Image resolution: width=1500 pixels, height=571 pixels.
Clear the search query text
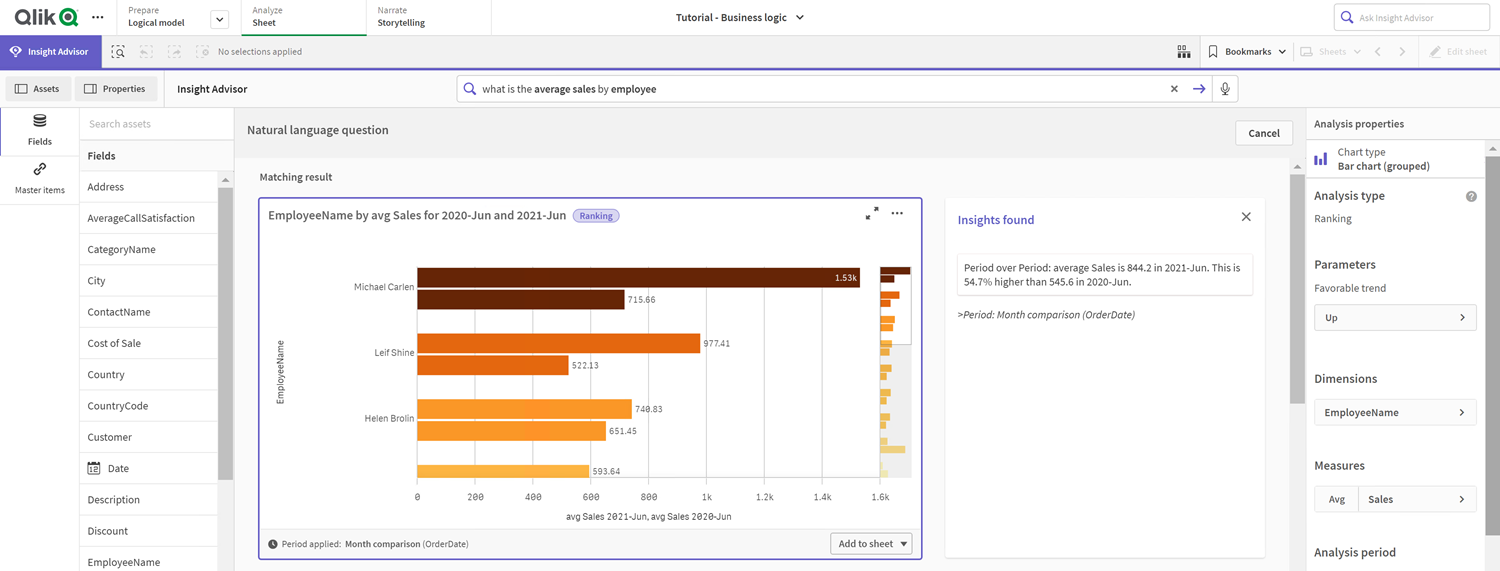[x=1174, y=89]
